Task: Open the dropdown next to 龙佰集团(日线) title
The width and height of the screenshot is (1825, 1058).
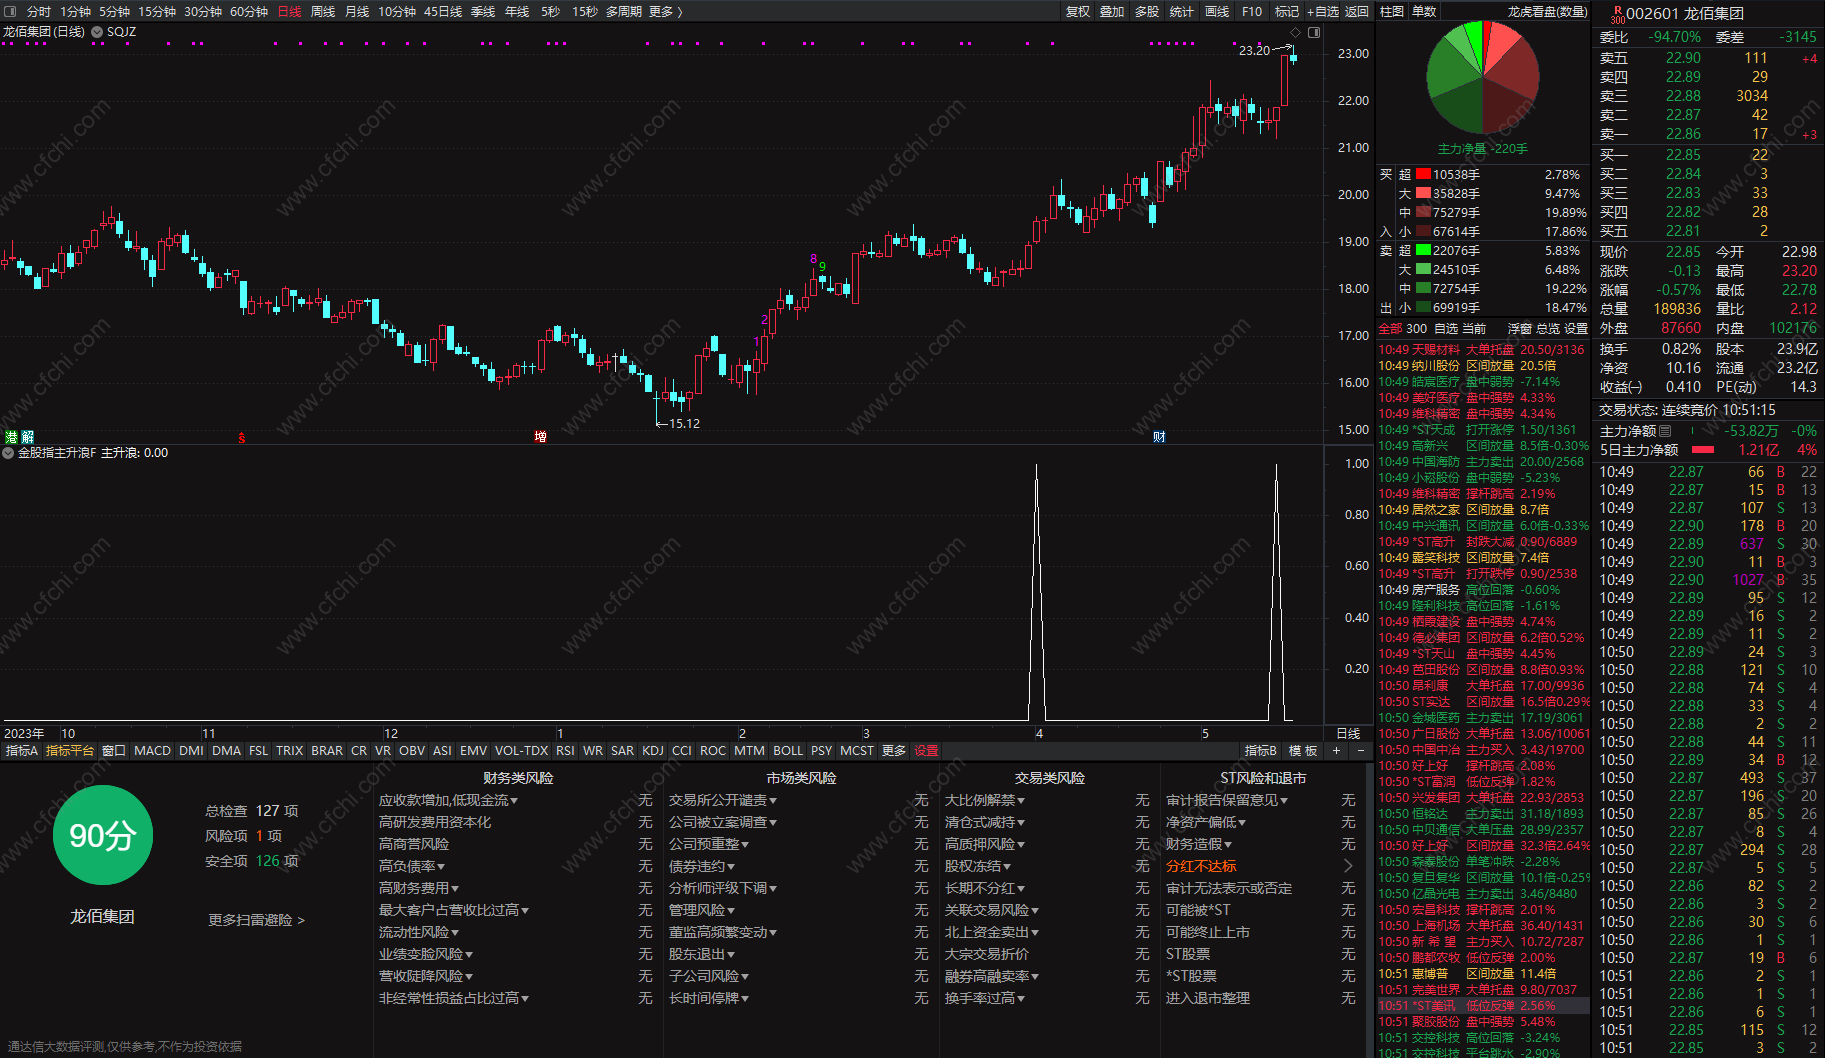Action: pos(97,32)
